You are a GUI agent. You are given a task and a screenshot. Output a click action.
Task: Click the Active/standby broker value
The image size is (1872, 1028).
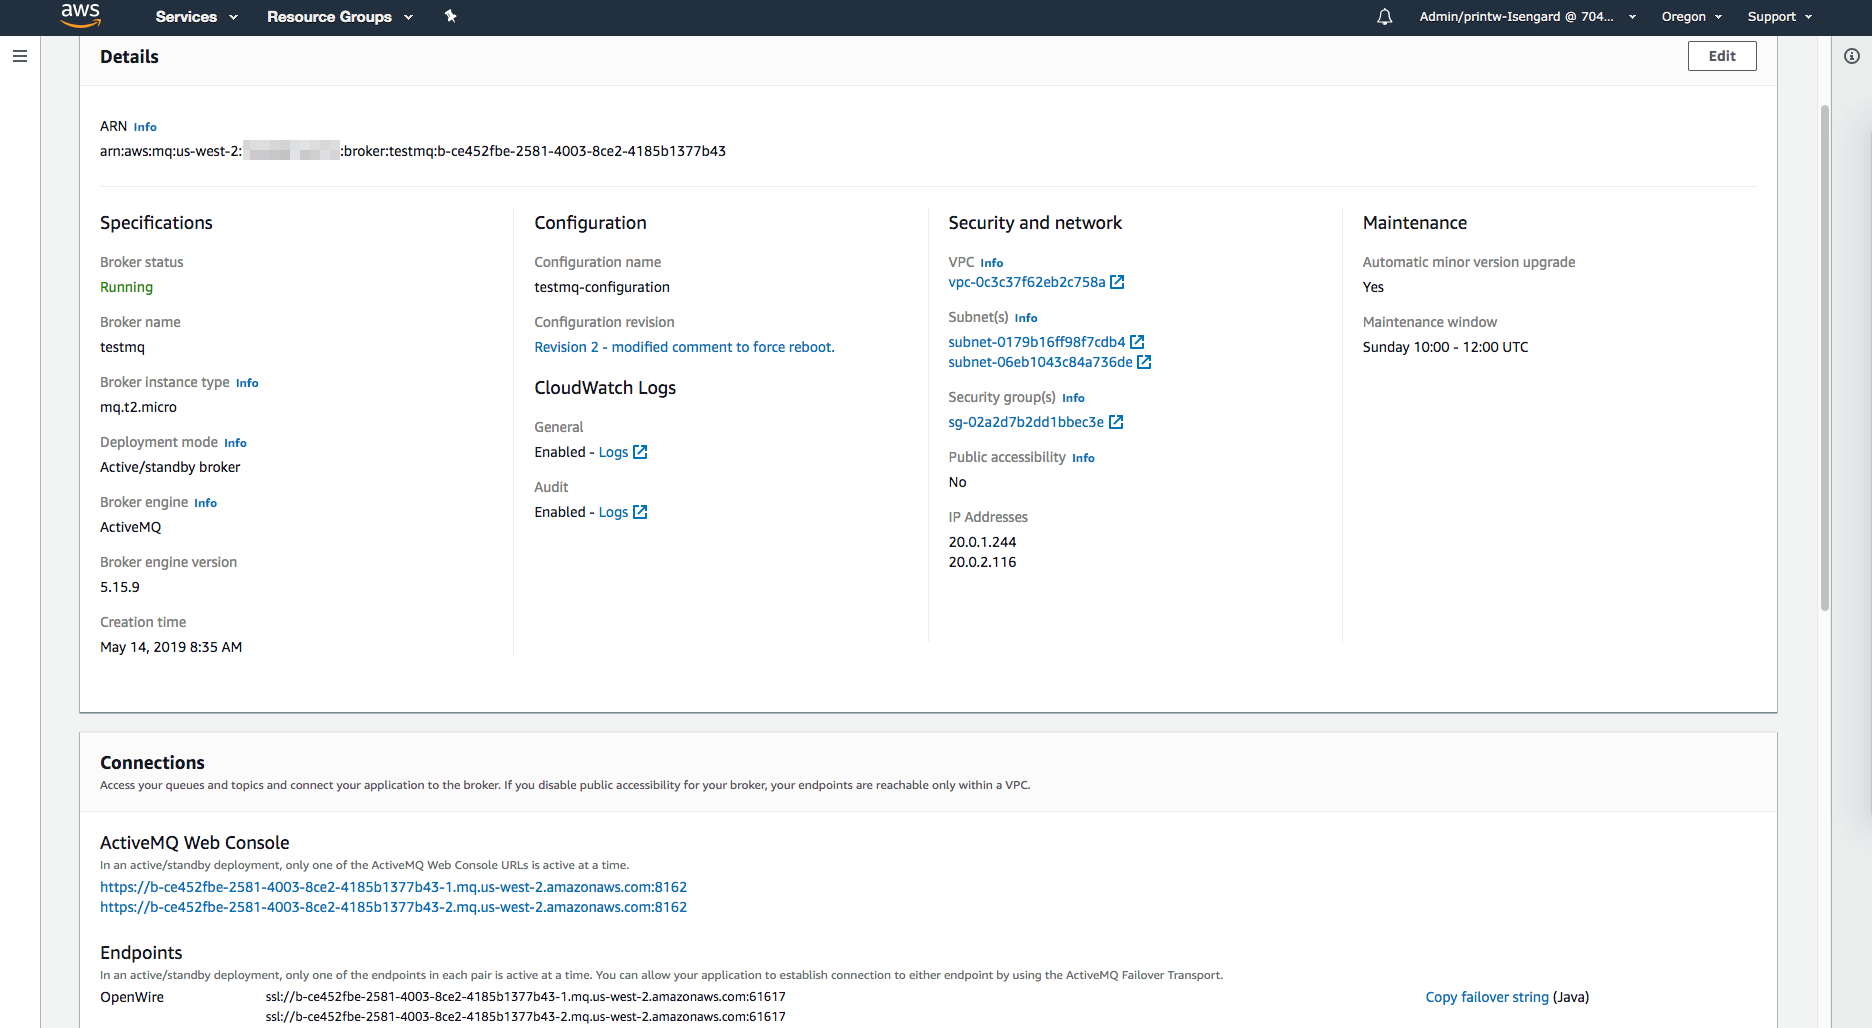[x=170, y=467]
